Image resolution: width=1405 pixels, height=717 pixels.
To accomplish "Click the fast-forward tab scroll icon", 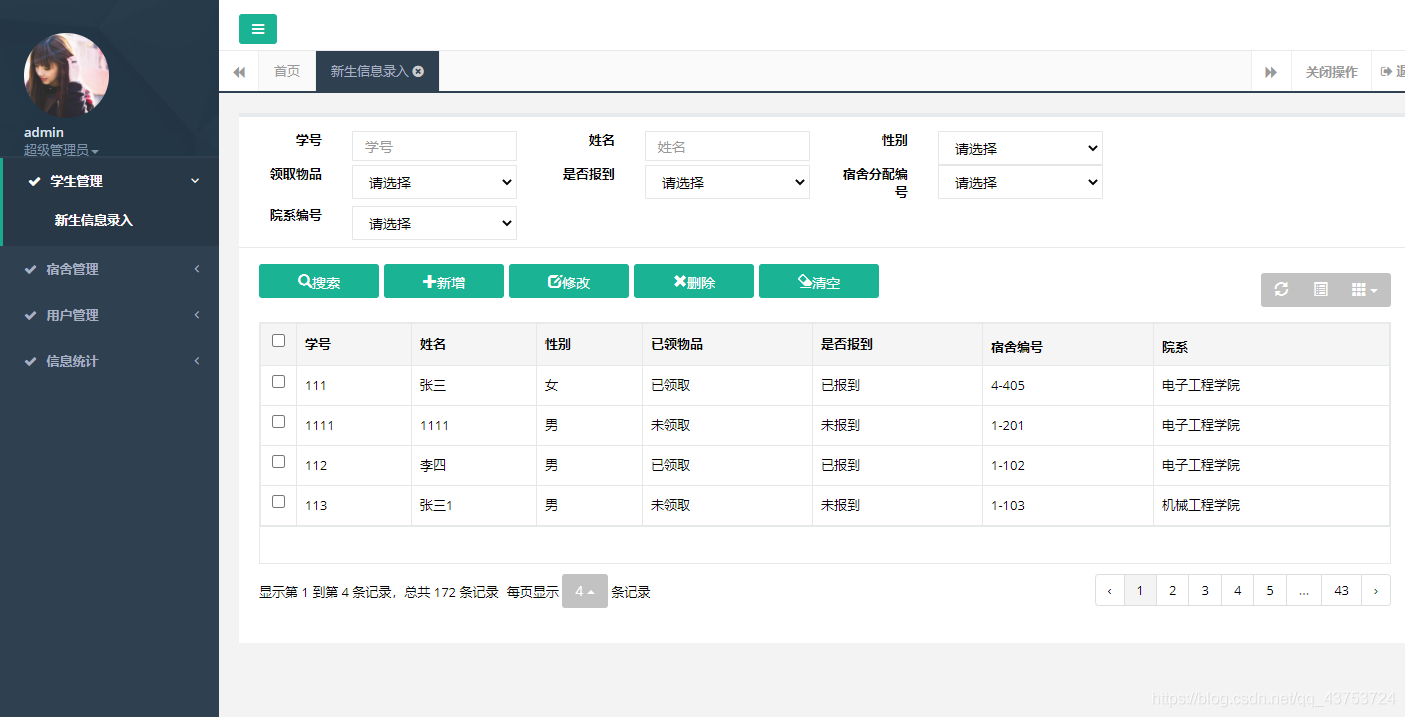I will 1271,70.
